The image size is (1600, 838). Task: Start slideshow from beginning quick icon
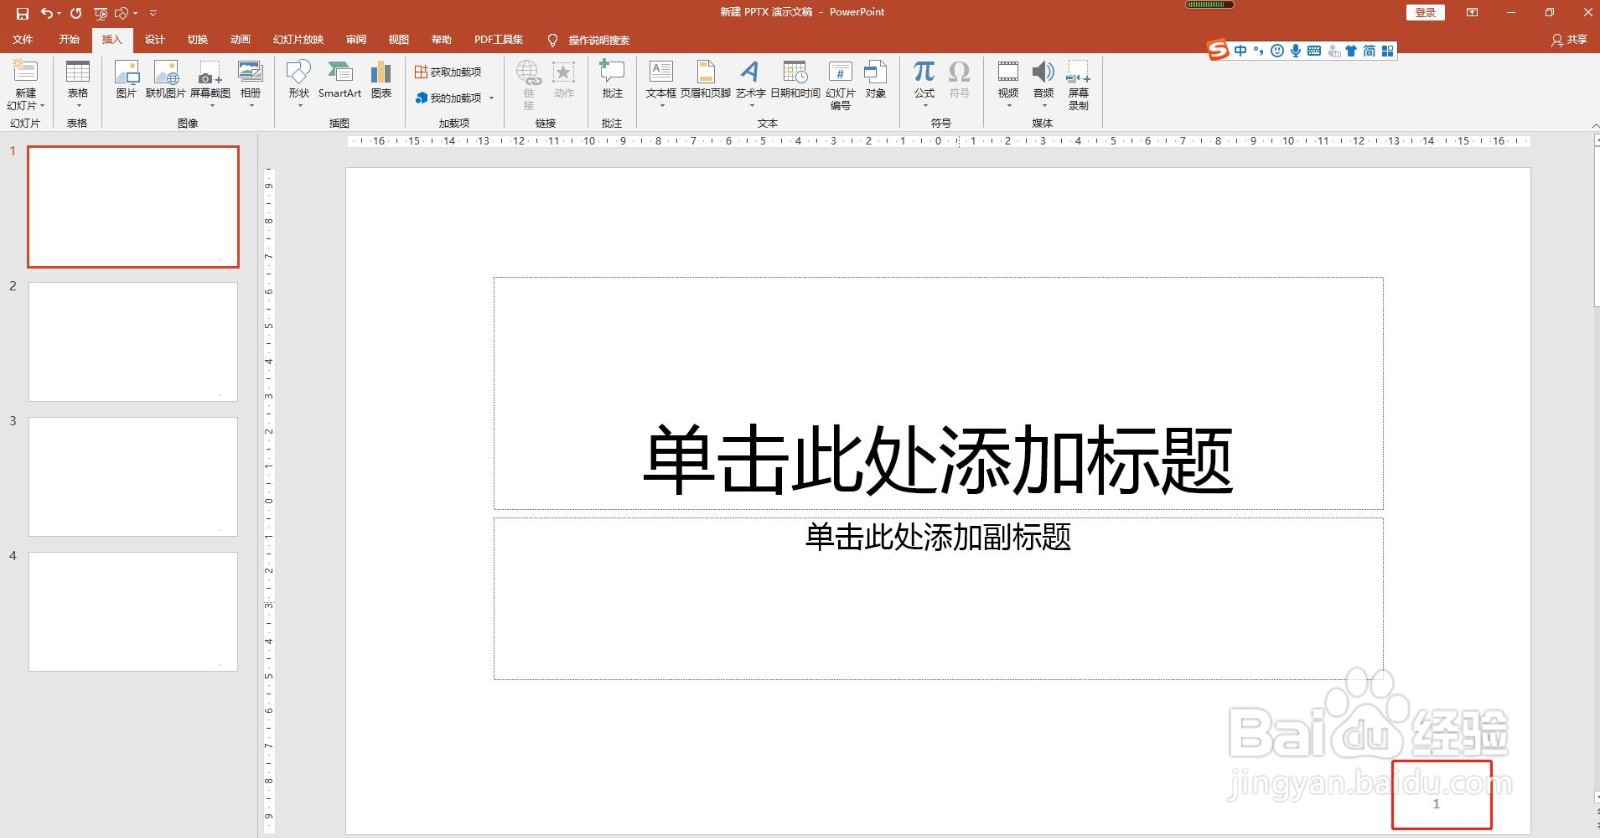click(100, 13)
